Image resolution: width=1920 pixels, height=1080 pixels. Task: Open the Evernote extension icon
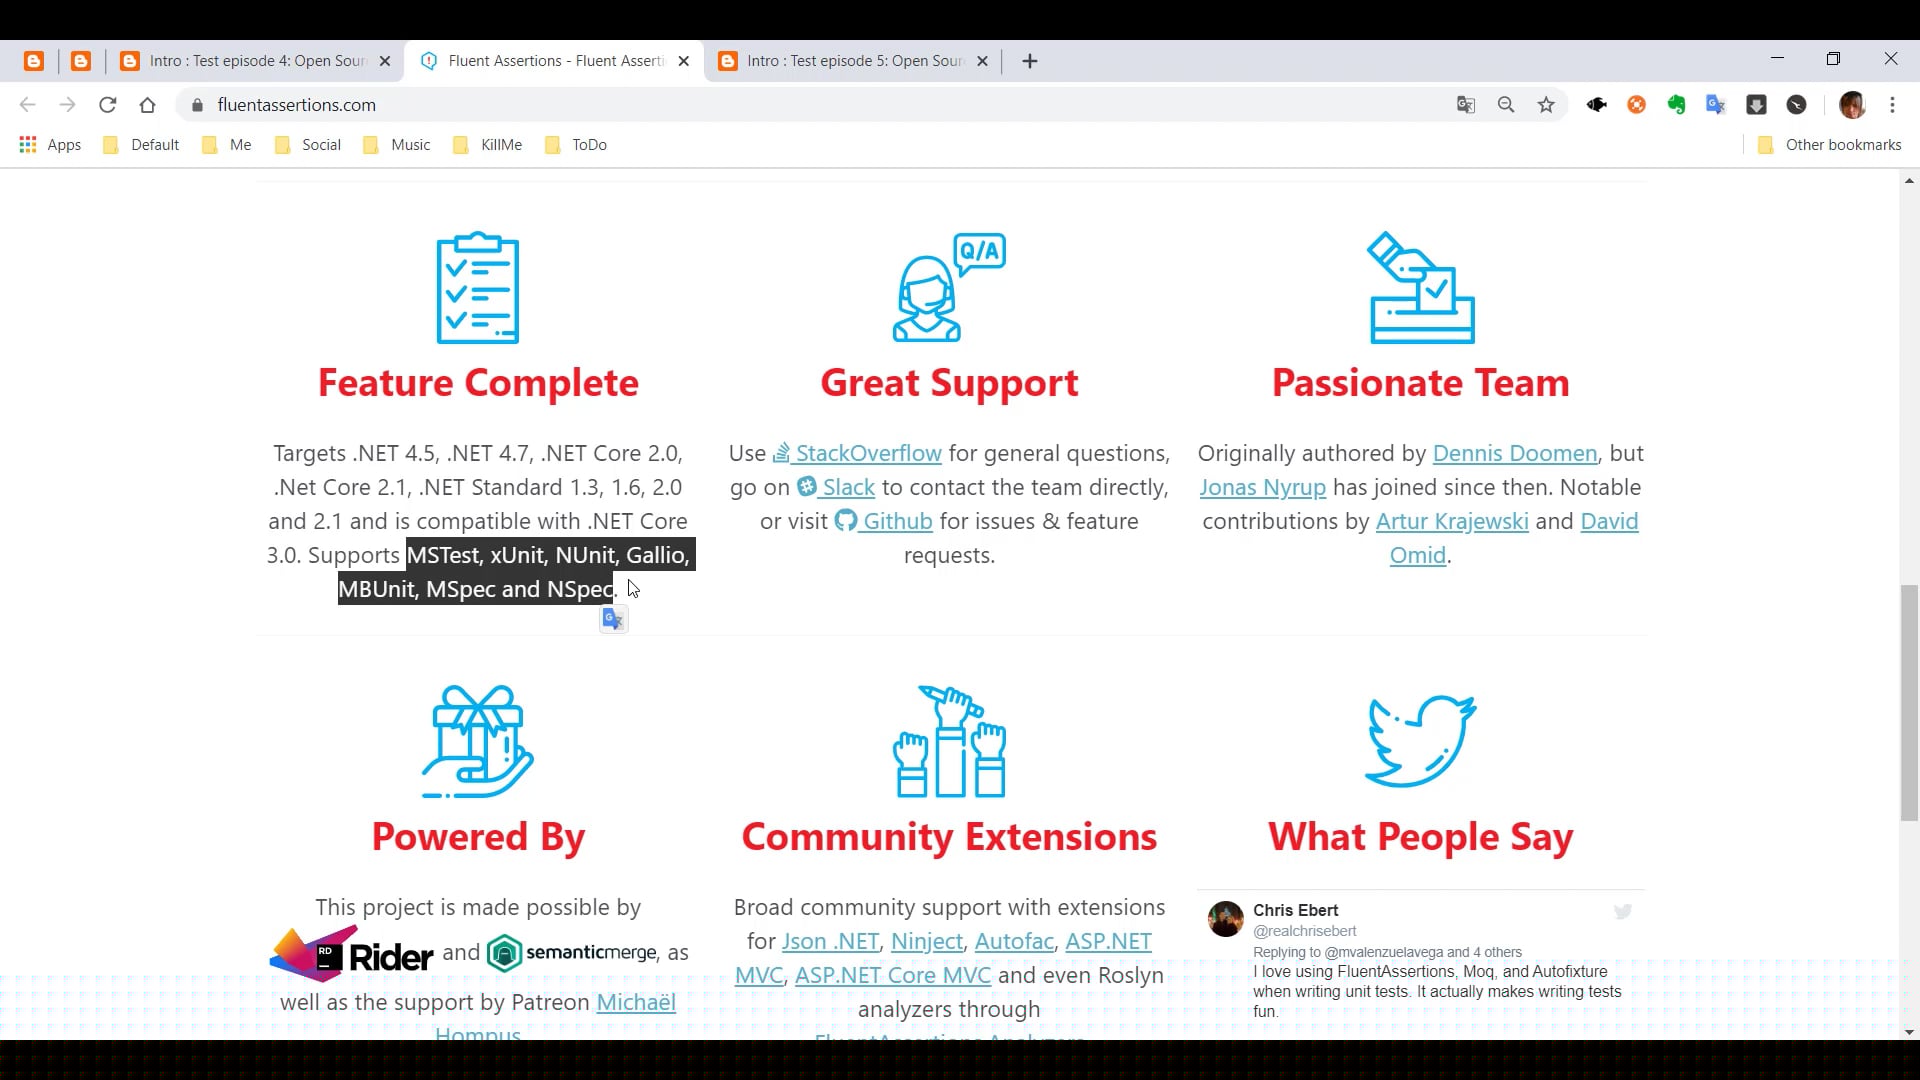(1676, 105)
